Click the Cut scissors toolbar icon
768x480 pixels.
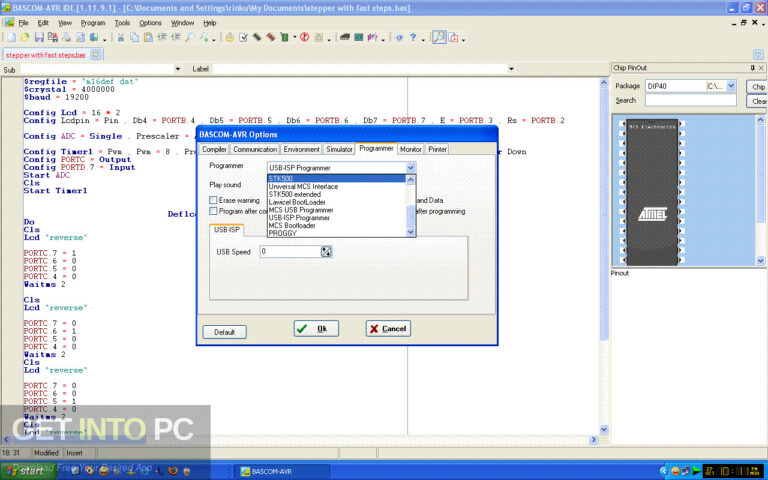120,38
